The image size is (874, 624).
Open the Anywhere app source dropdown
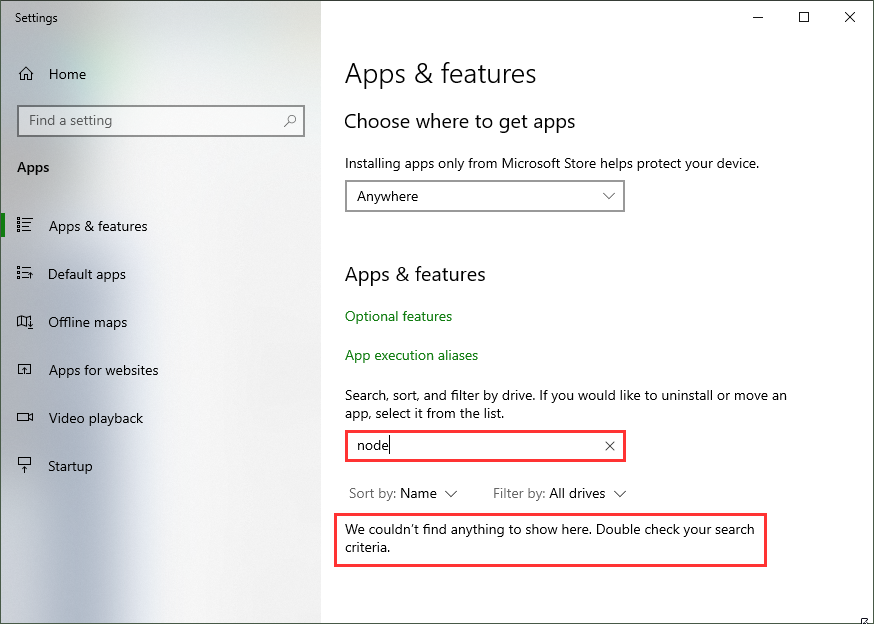485,196
